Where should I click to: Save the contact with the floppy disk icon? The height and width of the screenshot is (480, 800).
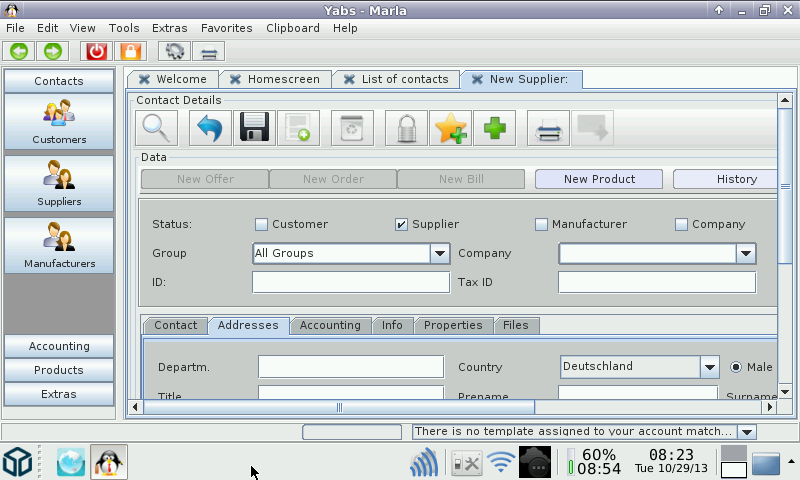click(255, 128)
